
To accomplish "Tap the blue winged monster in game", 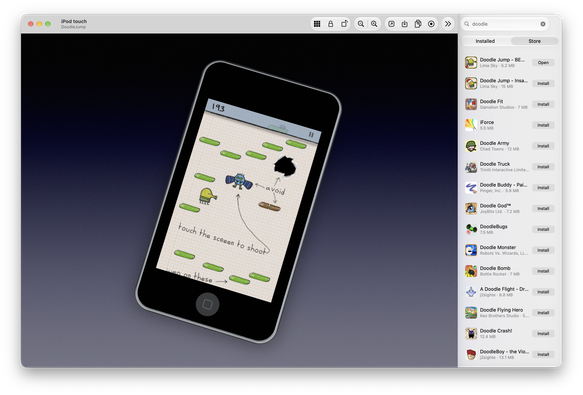I will (x=239, y=182).
